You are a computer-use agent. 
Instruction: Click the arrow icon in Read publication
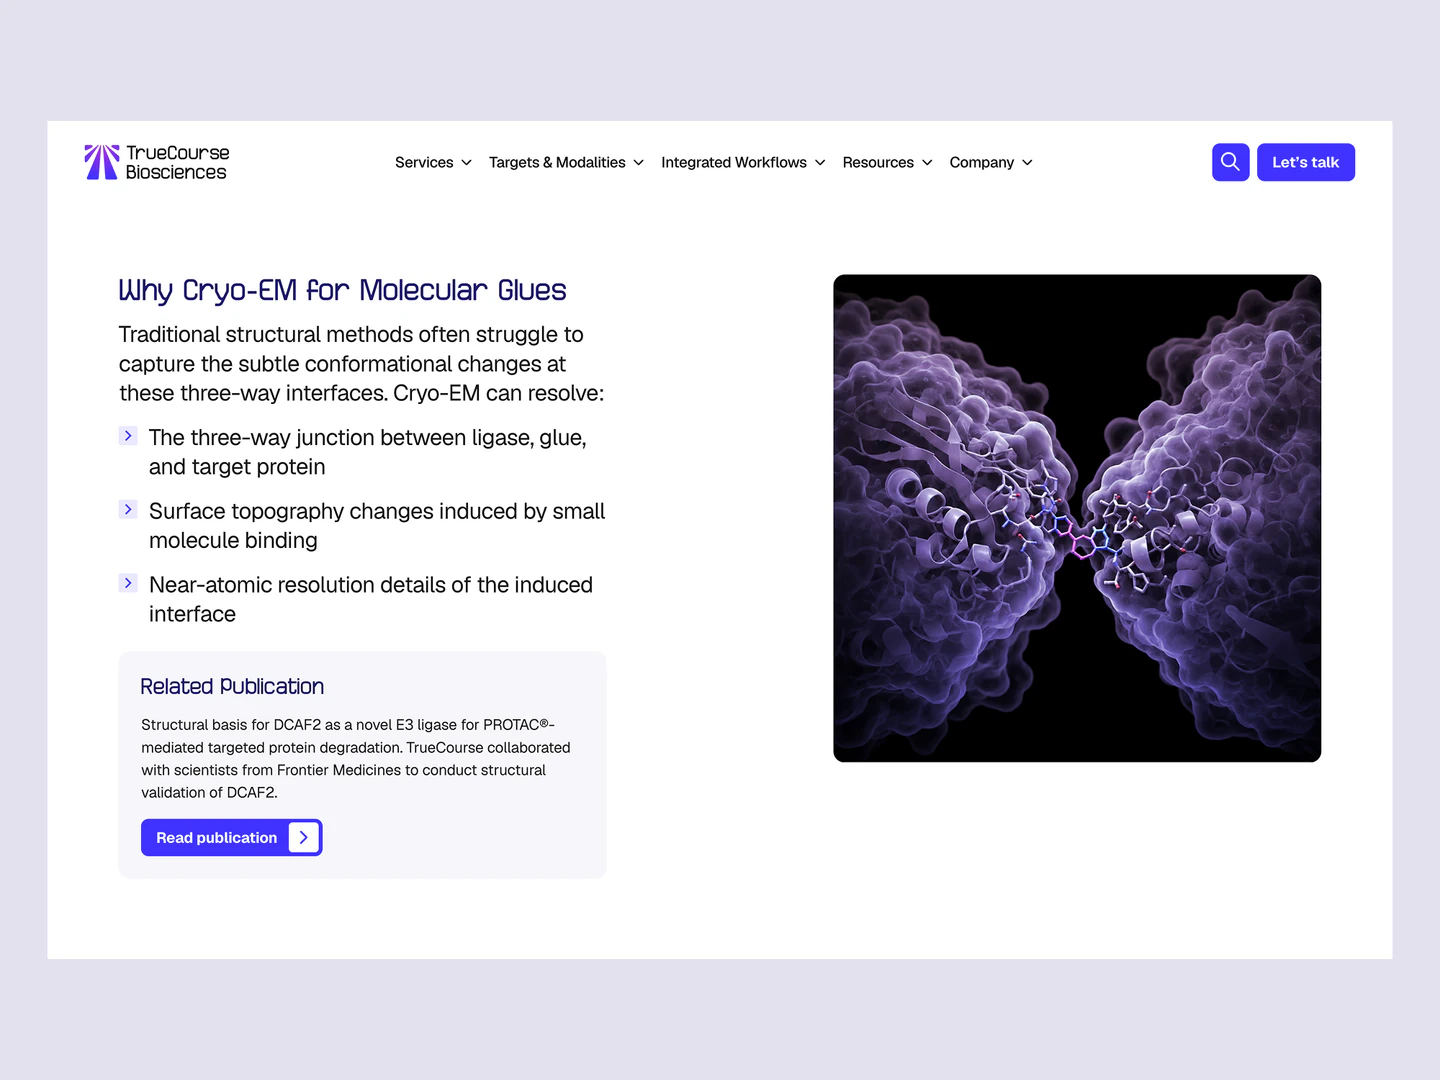coord(304,837)
